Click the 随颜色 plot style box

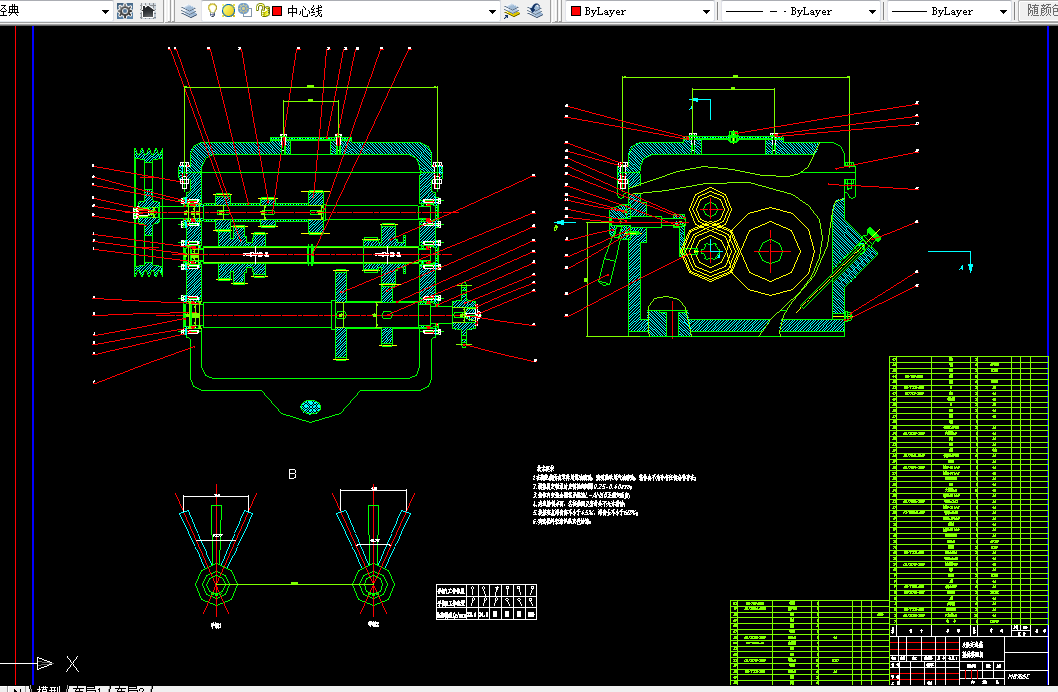click(1040, 11)
